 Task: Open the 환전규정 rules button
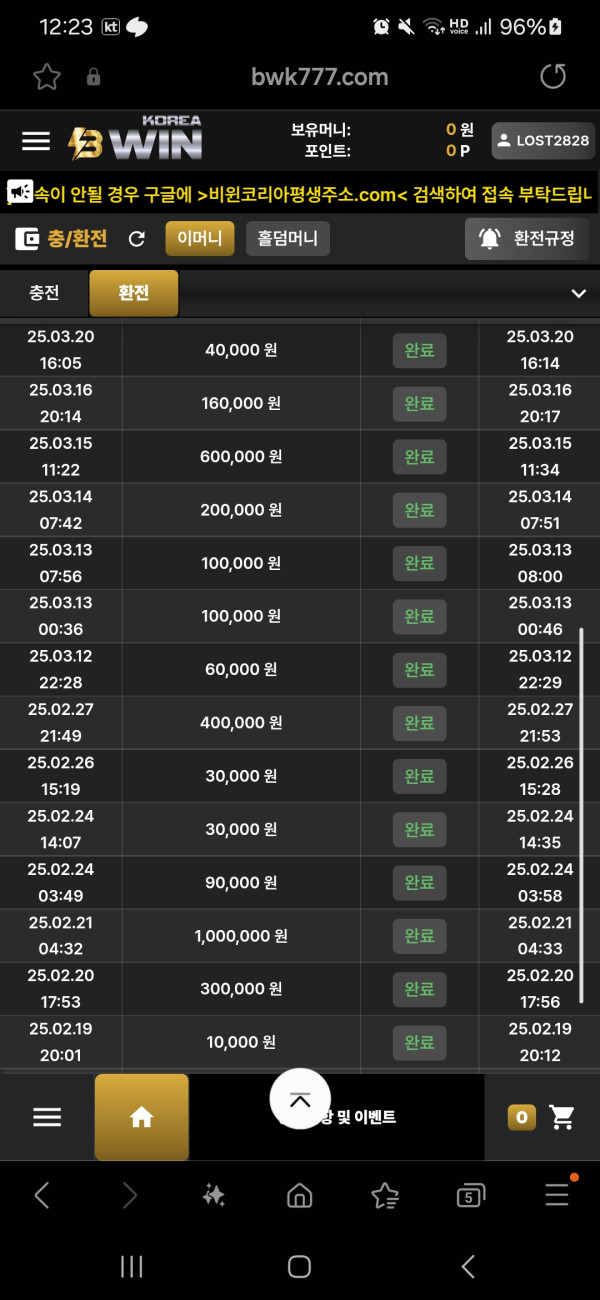pyautogui.click(x=527, y=239)
